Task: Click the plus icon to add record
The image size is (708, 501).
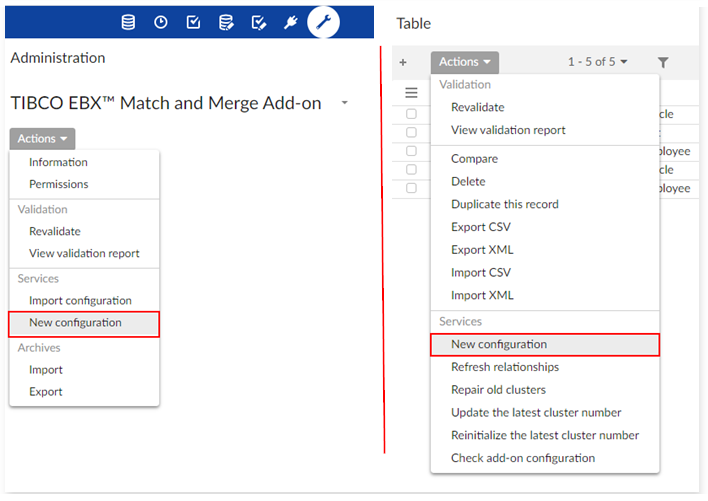Action: pyautogui.click(x=403, y=62)
